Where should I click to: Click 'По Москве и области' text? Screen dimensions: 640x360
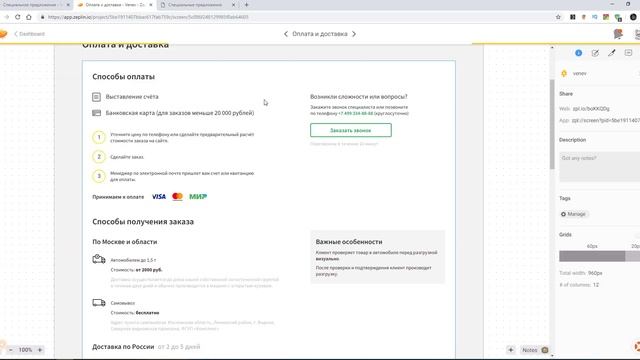tap(124, 242)
